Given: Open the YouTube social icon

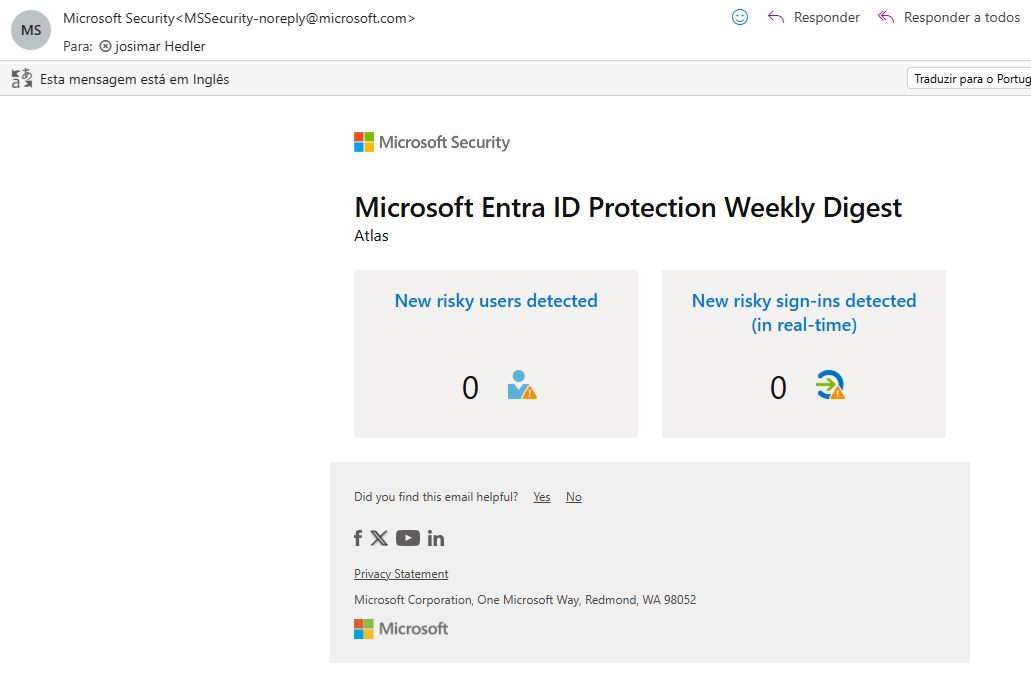Looking at the screenshot, I should pos(408,538).
